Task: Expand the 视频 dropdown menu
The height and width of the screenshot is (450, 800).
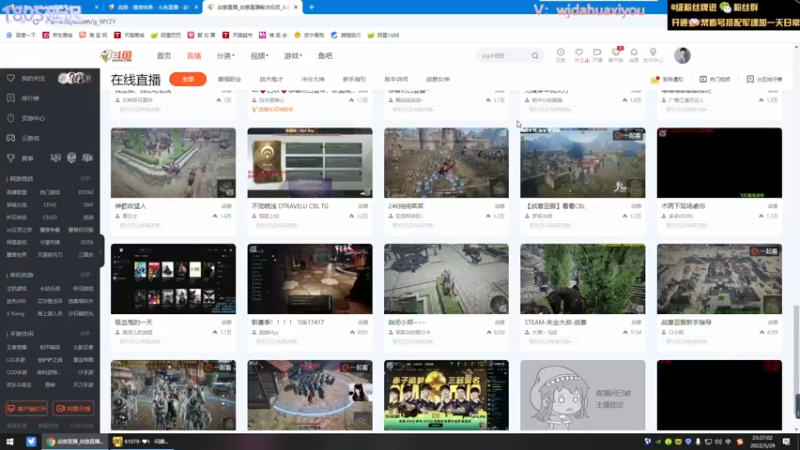Action: click(x=259, y=56)
